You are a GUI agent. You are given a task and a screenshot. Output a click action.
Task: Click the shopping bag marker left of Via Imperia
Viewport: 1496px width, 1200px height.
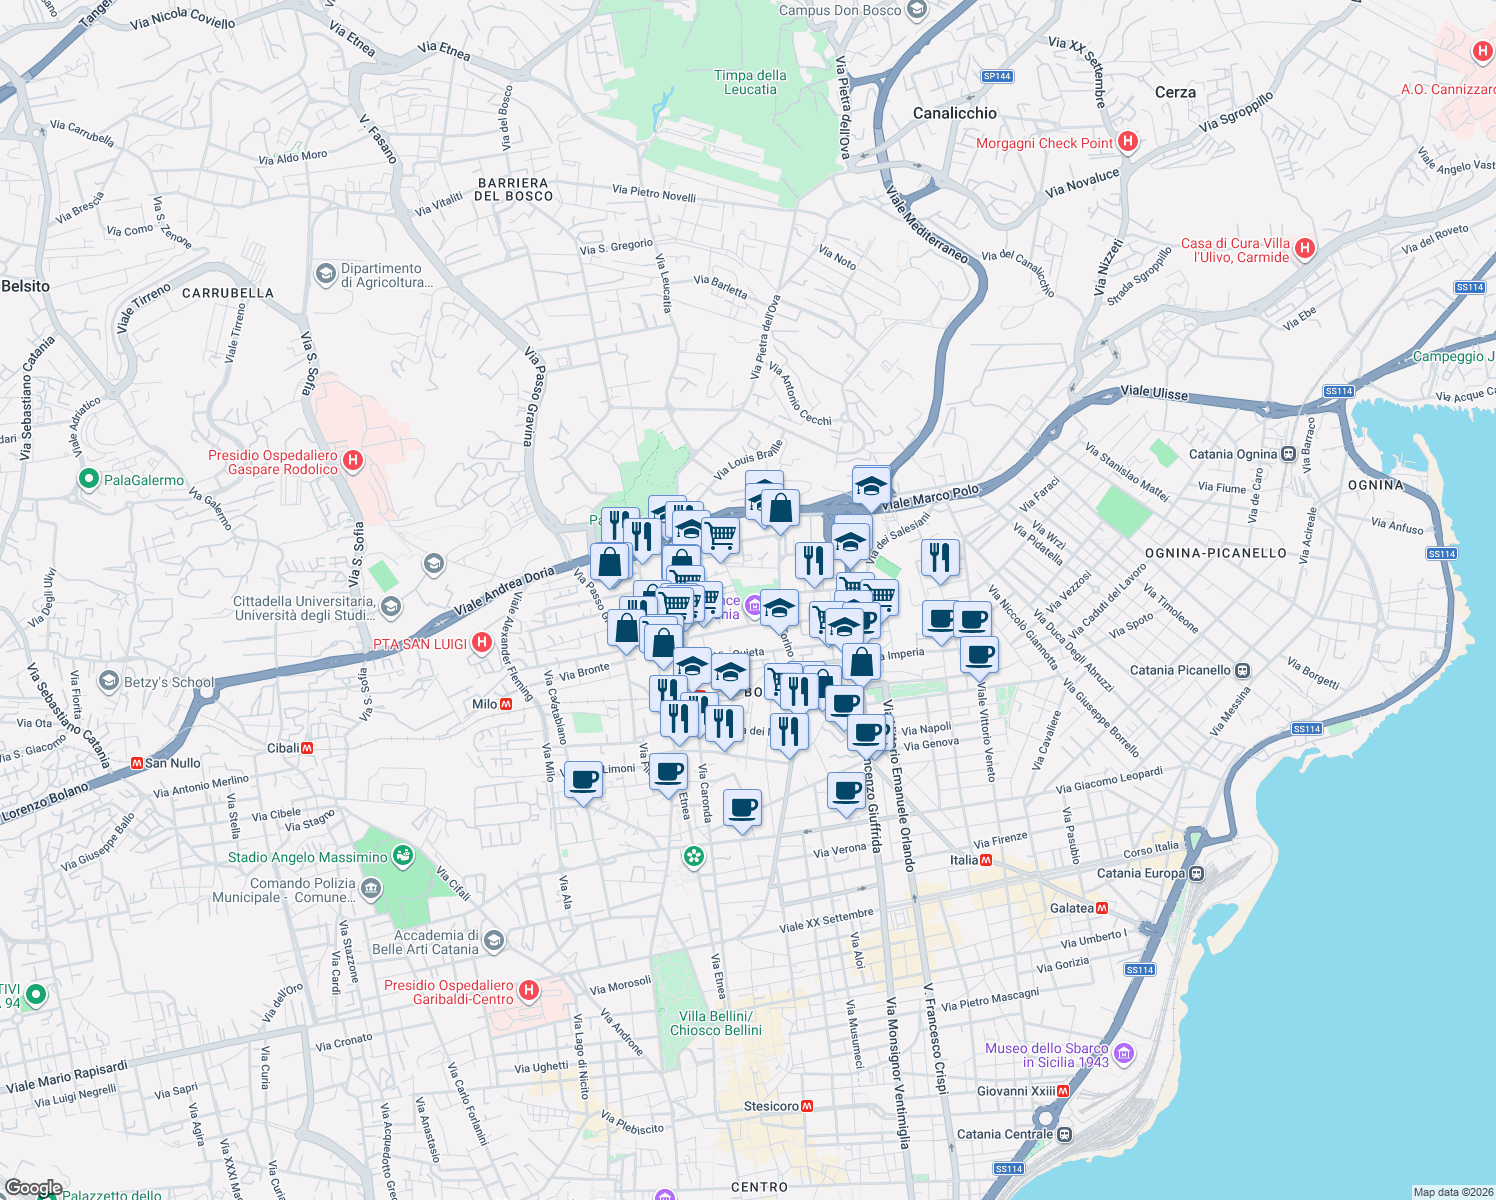click(x=862, y=662)
